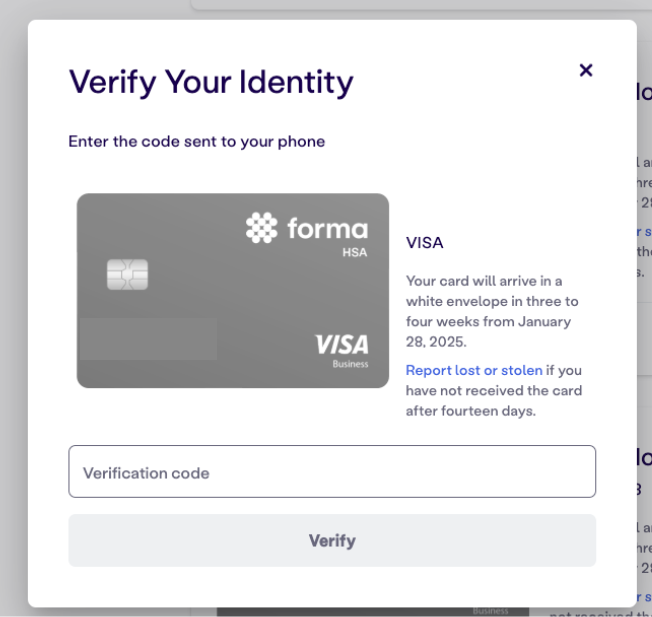Viewport: 652px width, 617px height.
Task: Focus the Verification code field
Action: pos(332,471)
